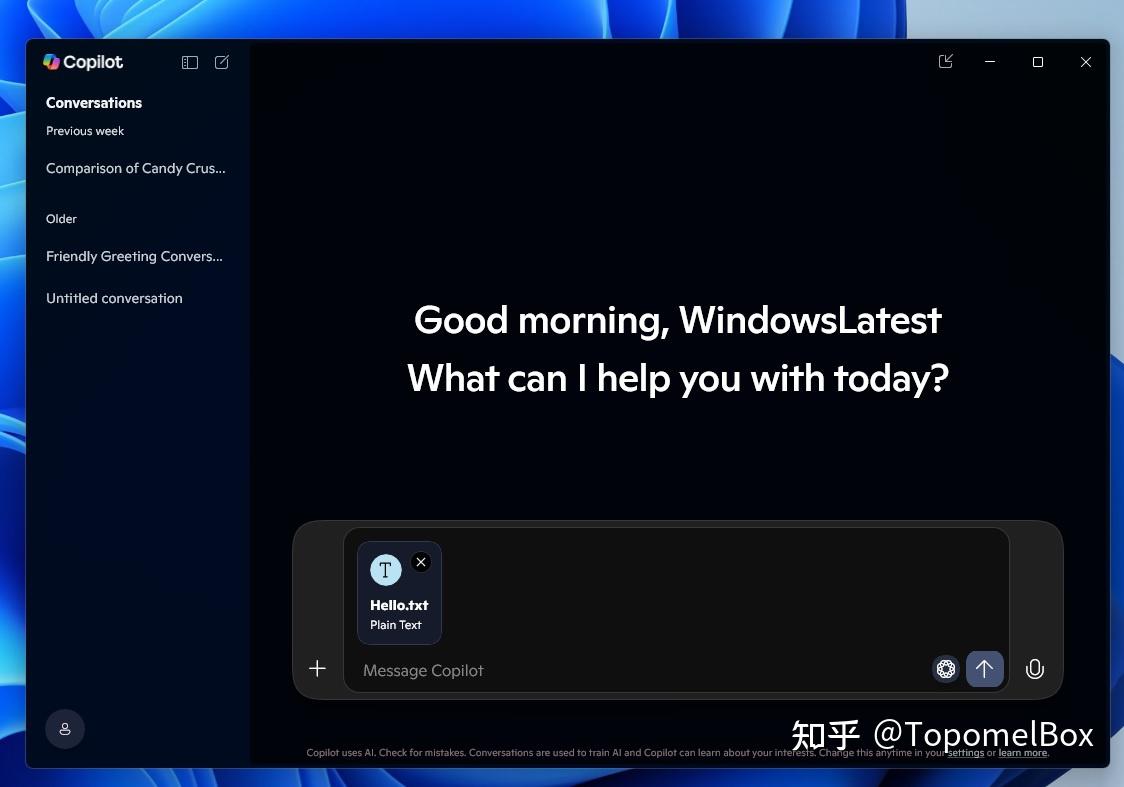Select the Copilot voice orb icon

point(945,668)
